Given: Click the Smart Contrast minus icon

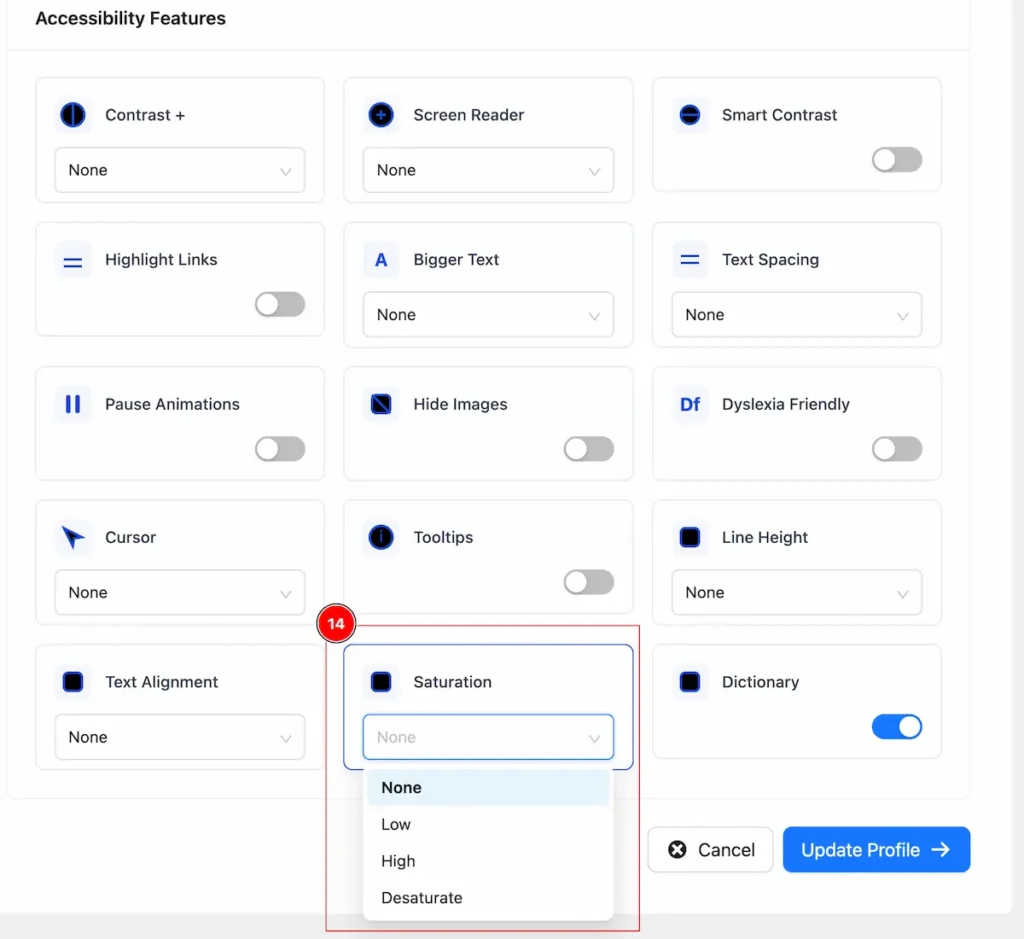Looking at the screenshot, I should (690, 115).
